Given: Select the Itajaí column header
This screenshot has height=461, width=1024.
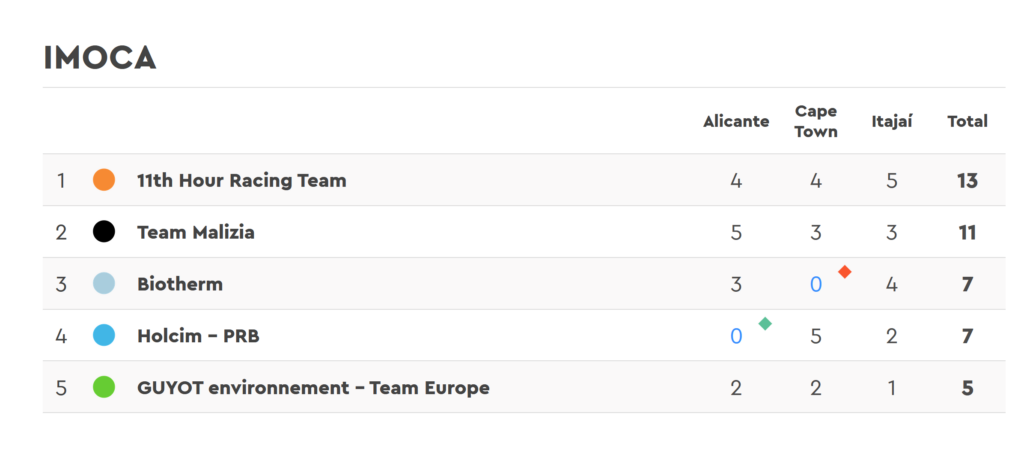Looking at the screenshot, I should (892, 121).
